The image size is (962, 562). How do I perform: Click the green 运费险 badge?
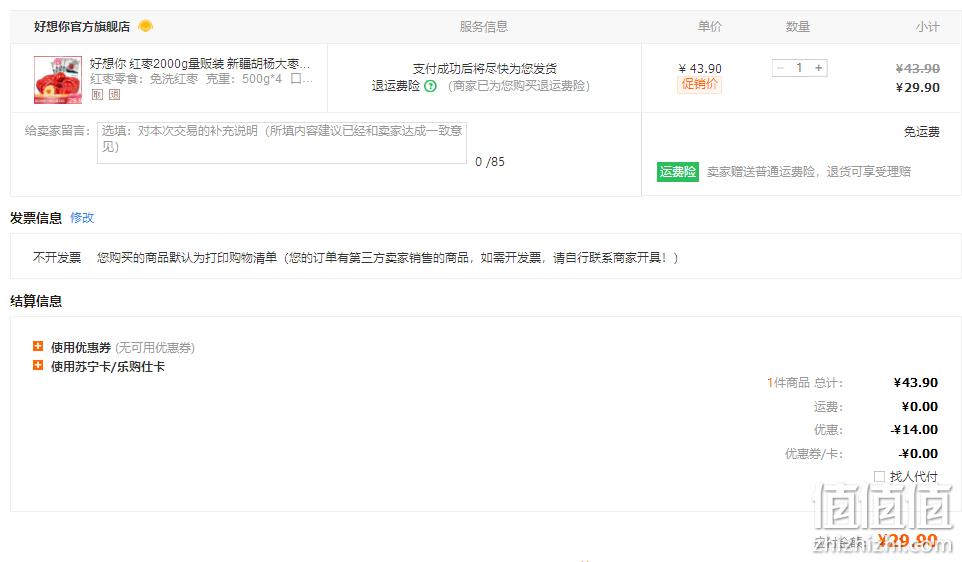(x=677, y=172)
